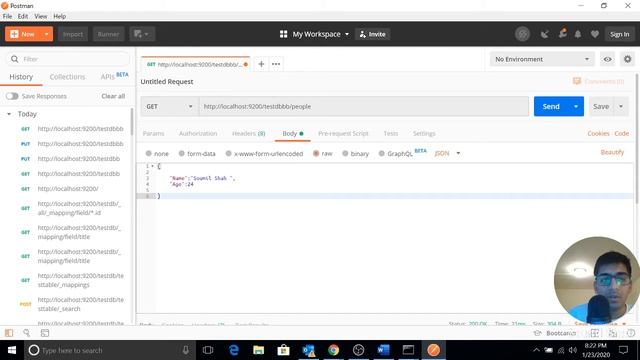Screen dimensions: 640x360
Task: Open the Code link
Action: click(x=622, y=133)
